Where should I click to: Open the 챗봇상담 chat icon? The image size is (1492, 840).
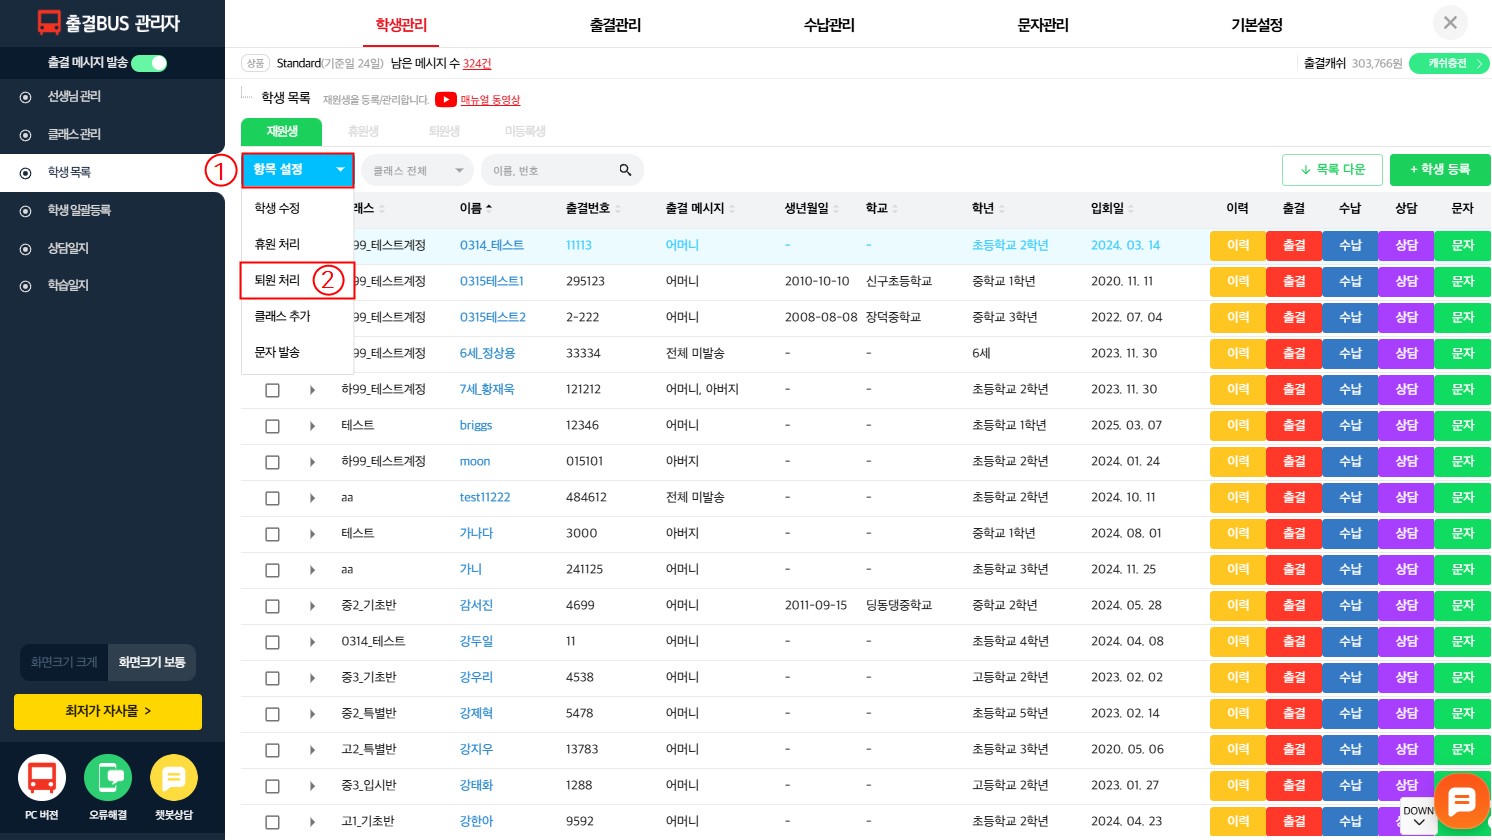pyautogui.click(x=174, y=778)
